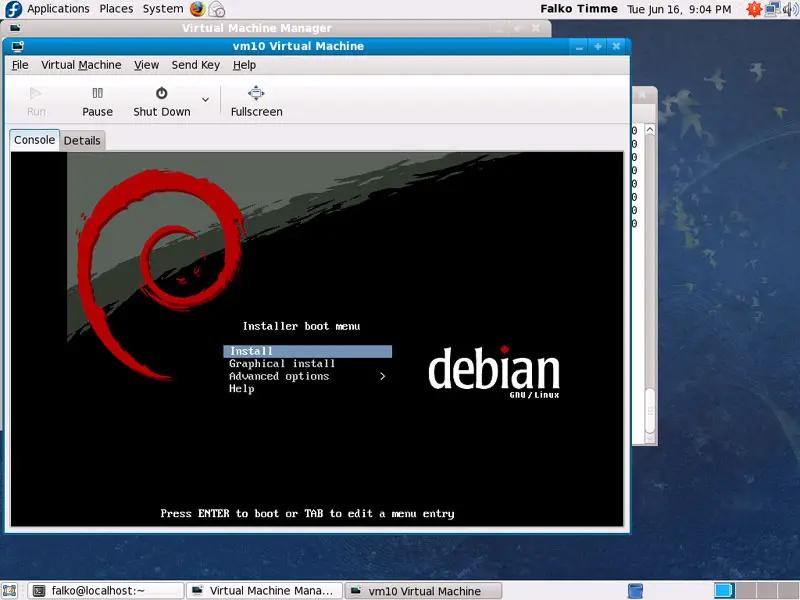Select Graphical install in boot menu

coord(282,364)
